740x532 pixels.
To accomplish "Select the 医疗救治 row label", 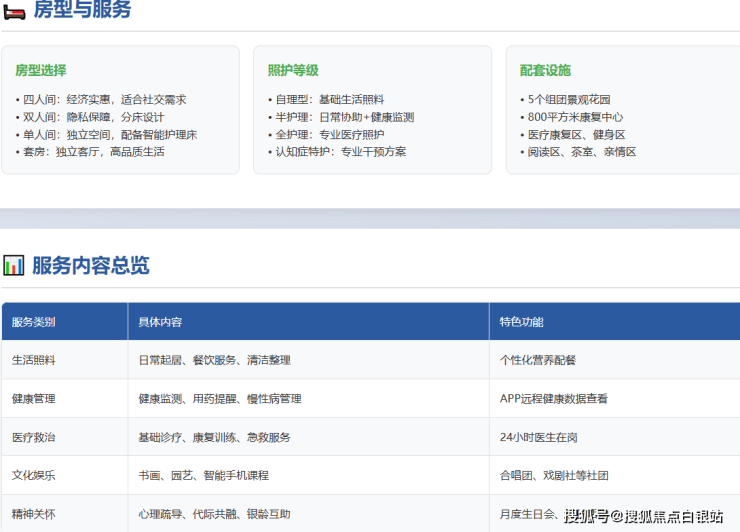I will tap(34, 437).
